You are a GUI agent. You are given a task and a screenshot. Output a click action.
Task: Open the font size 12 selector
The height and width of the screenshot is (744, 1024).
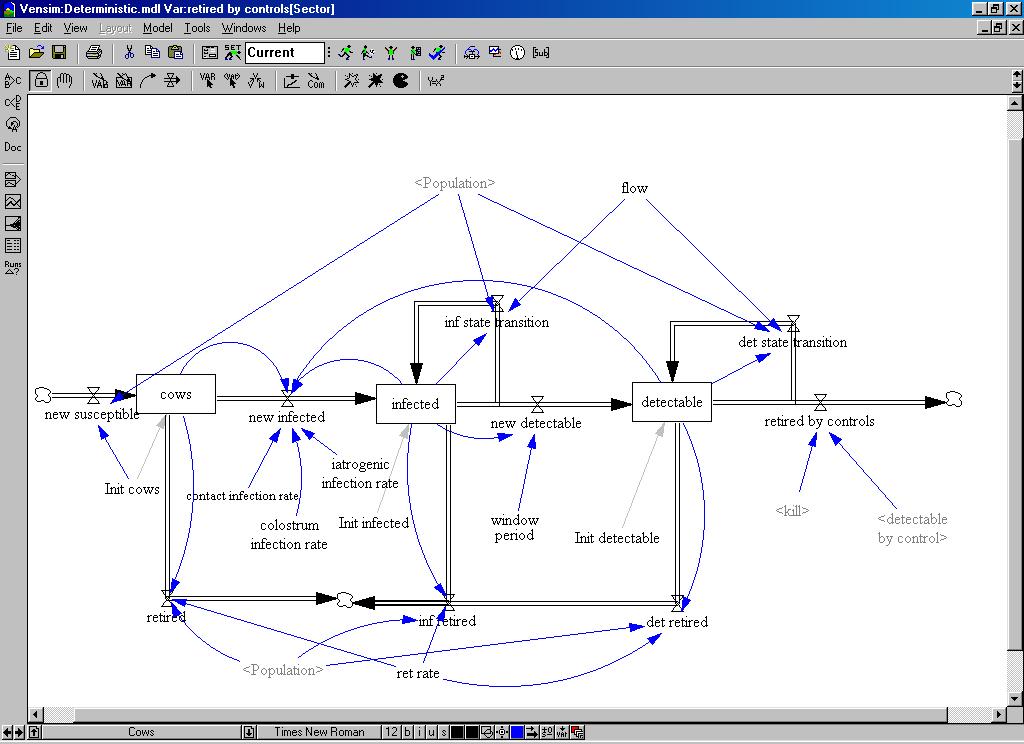click(x=393, y=732)
